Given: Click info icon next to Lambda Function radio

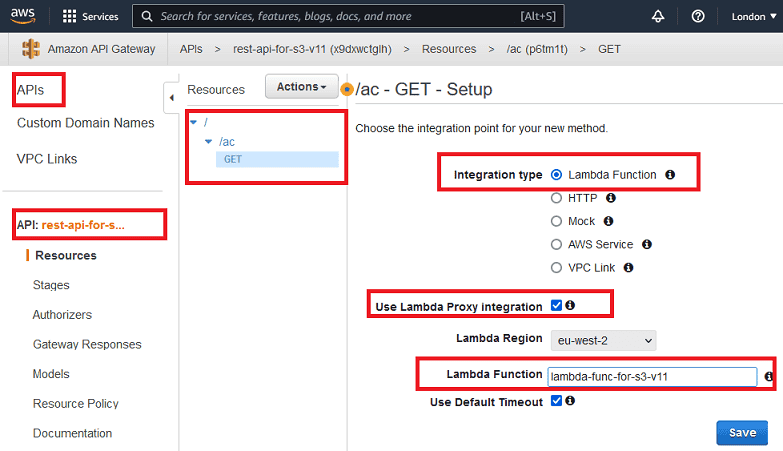Looking at the screenshot, I should [670, 175].
